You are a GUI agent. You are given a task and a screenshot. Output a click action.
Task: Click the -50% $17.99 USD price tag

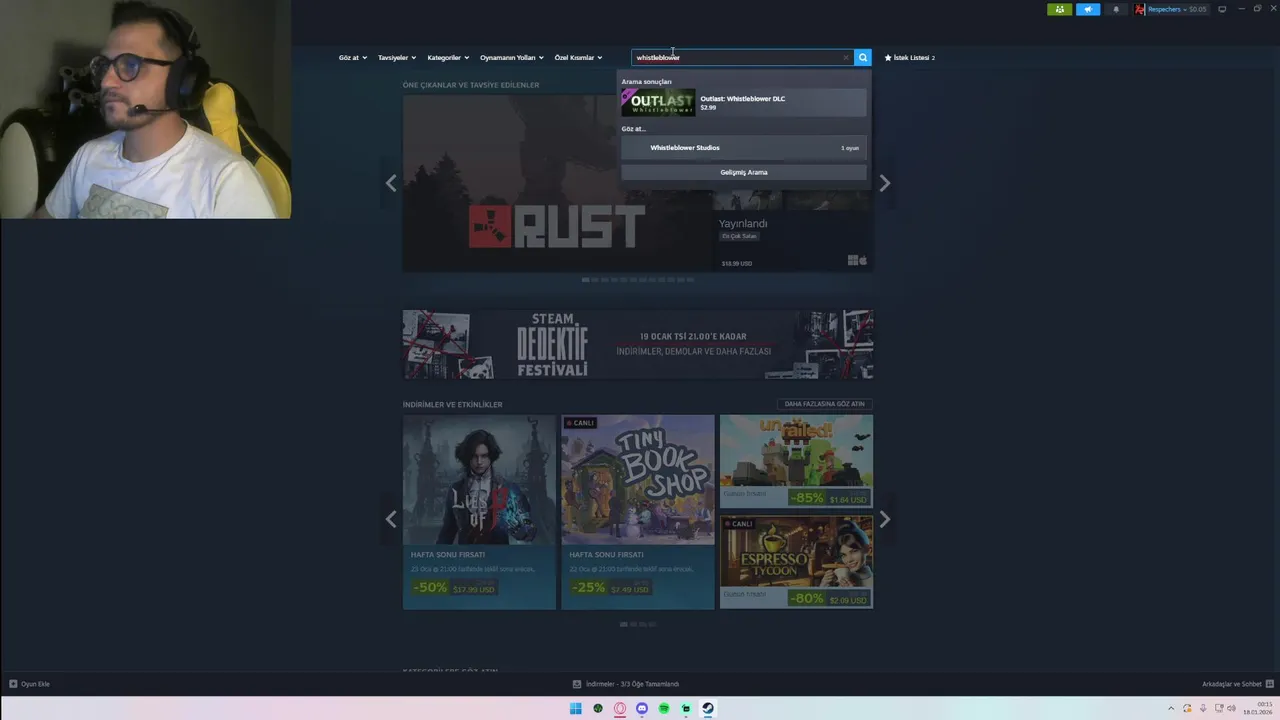pyautogui.click(x=454, y=588)
